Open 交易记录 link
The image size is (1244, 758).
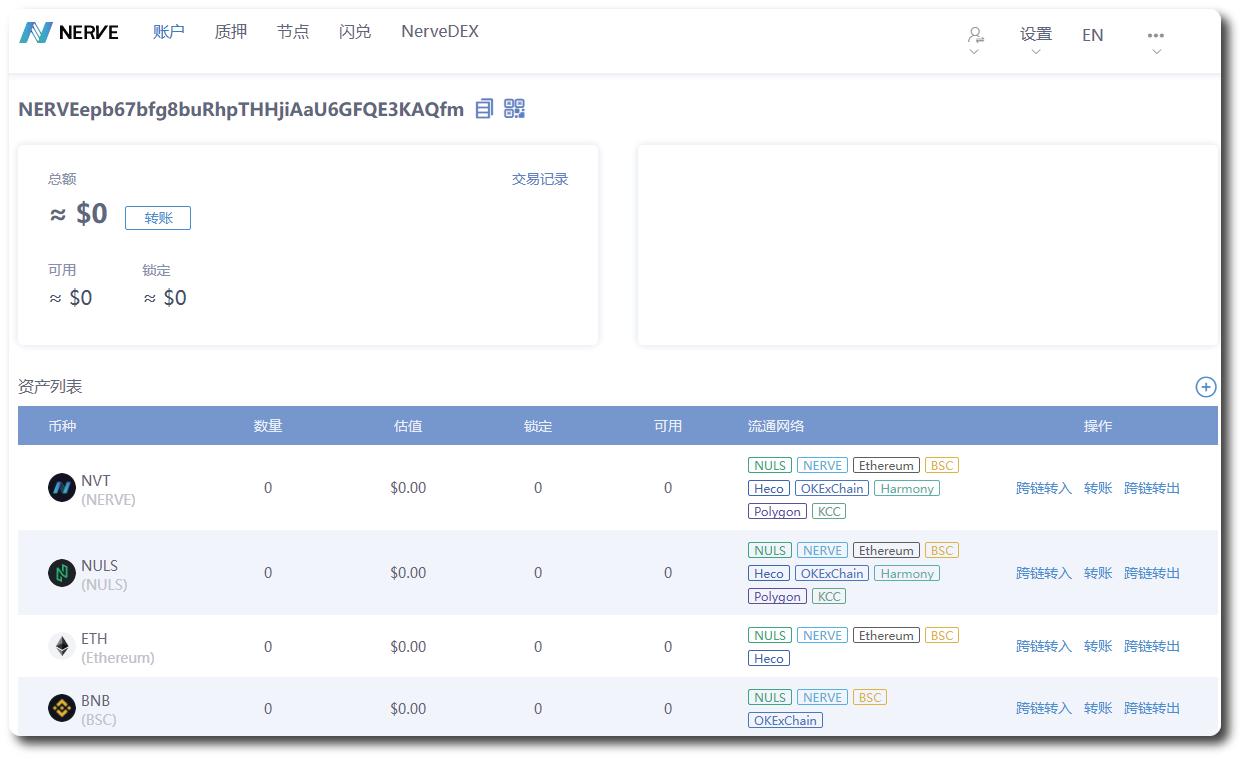(540, 180)
